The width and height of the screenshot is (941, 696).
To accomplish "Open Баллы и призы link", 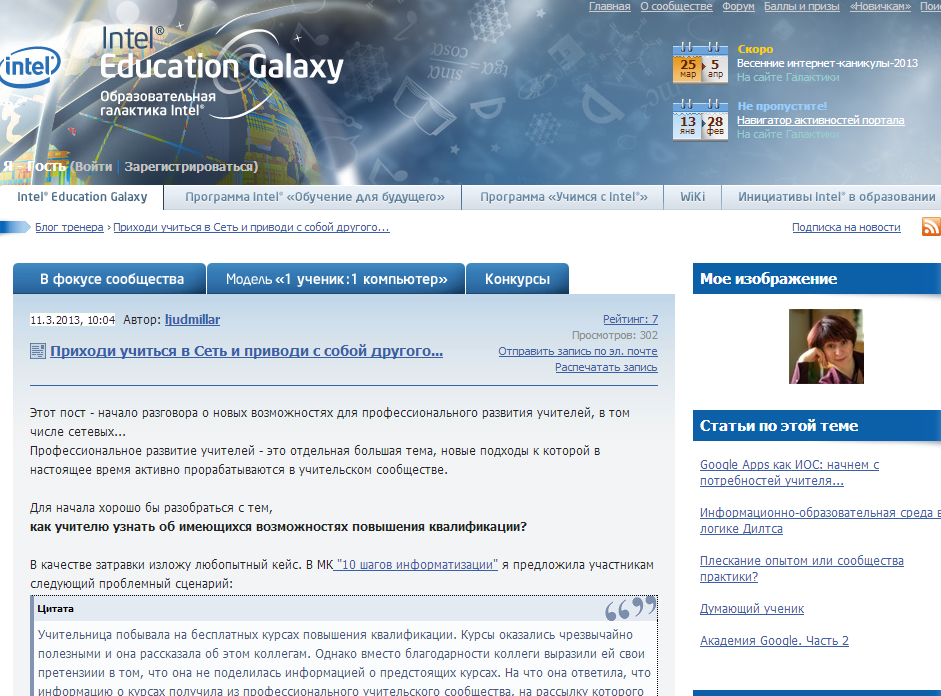I will coord(802,7).
